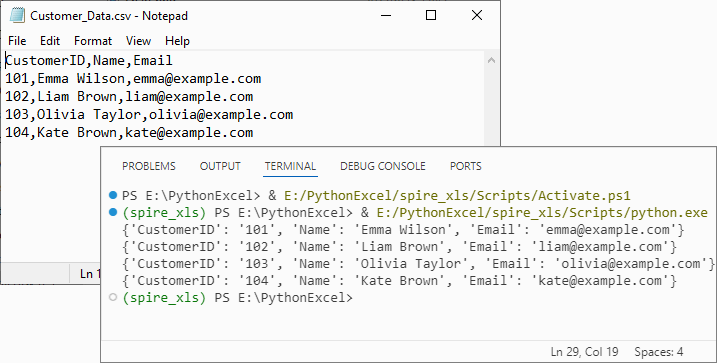The image size is (717, 363).
Task: Open the View menu in Notepad
Action: 138,41
